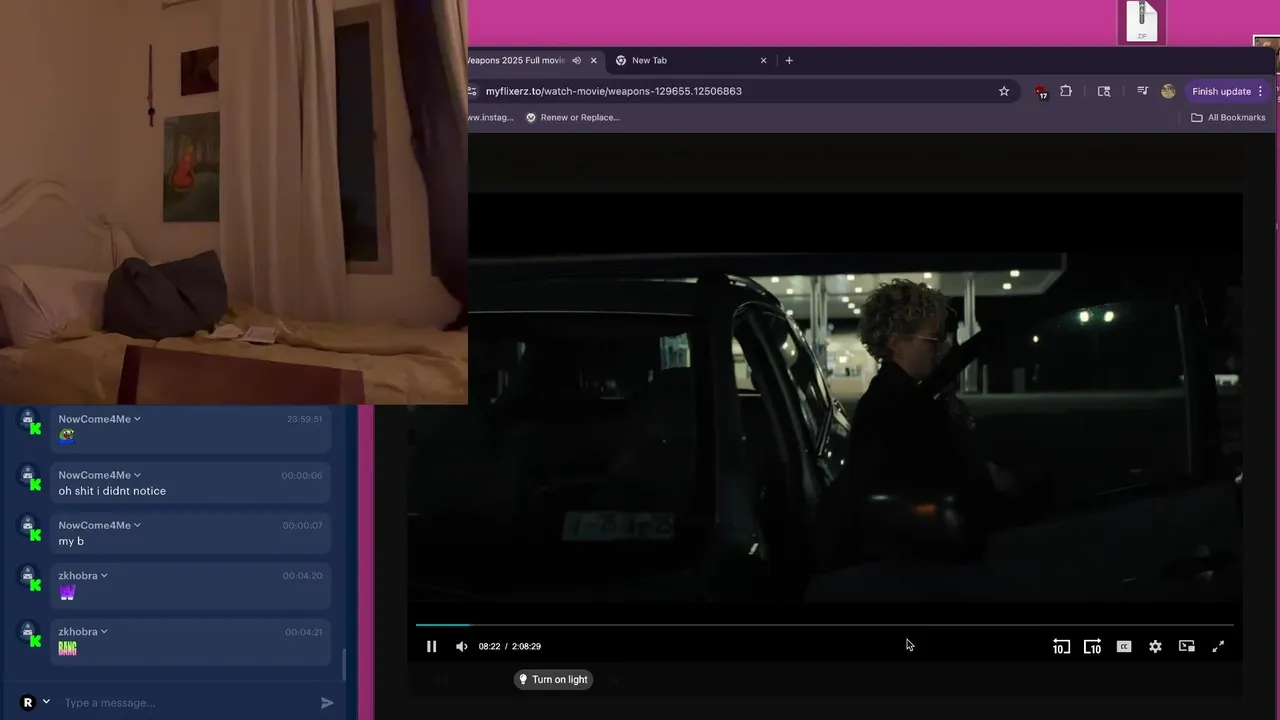Open the Renew or Replace bookmark
The width and height of the screenshot is (1280, 720).
coord(573,118)
